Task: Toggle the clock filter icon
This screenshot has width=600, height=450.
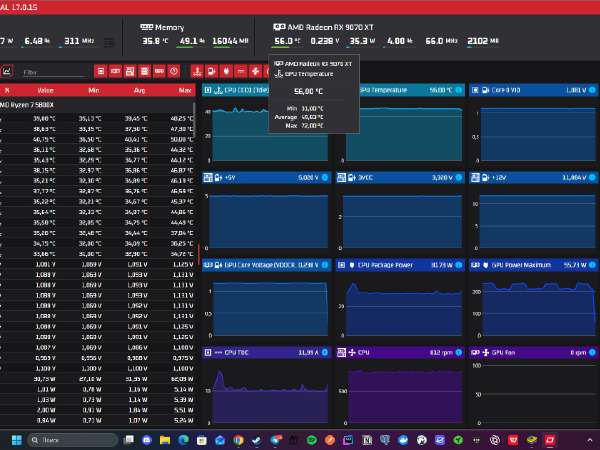Action: pyautogui.click(x=174, y=71)
